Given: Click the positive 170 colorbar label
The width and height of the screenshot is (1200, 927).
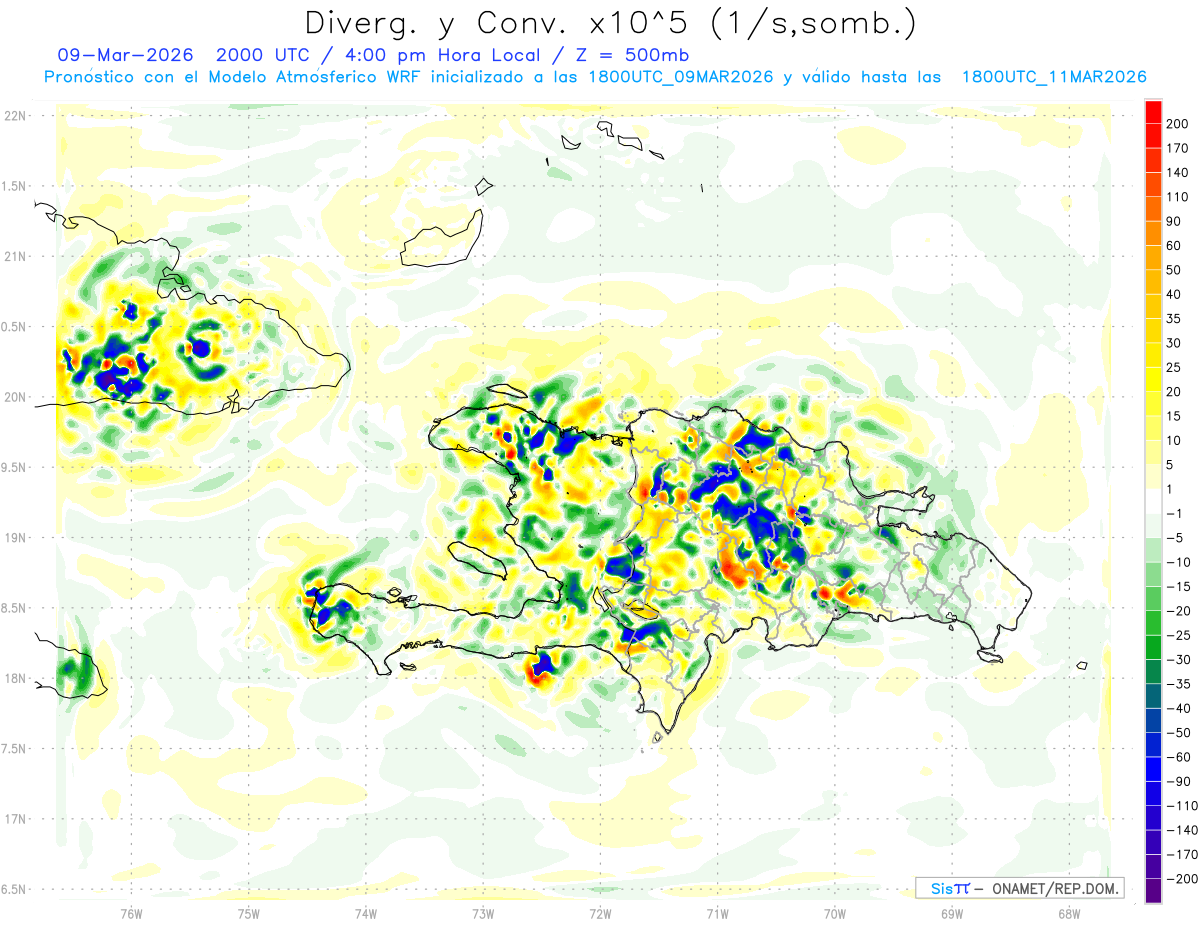Looking at the screenshot, I should tap(1178, 148).
